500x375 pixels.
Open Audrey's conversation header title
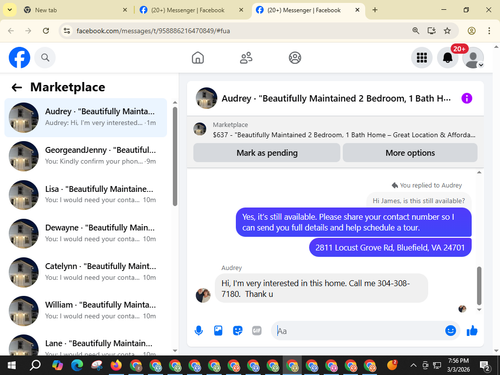coord(336,98)
